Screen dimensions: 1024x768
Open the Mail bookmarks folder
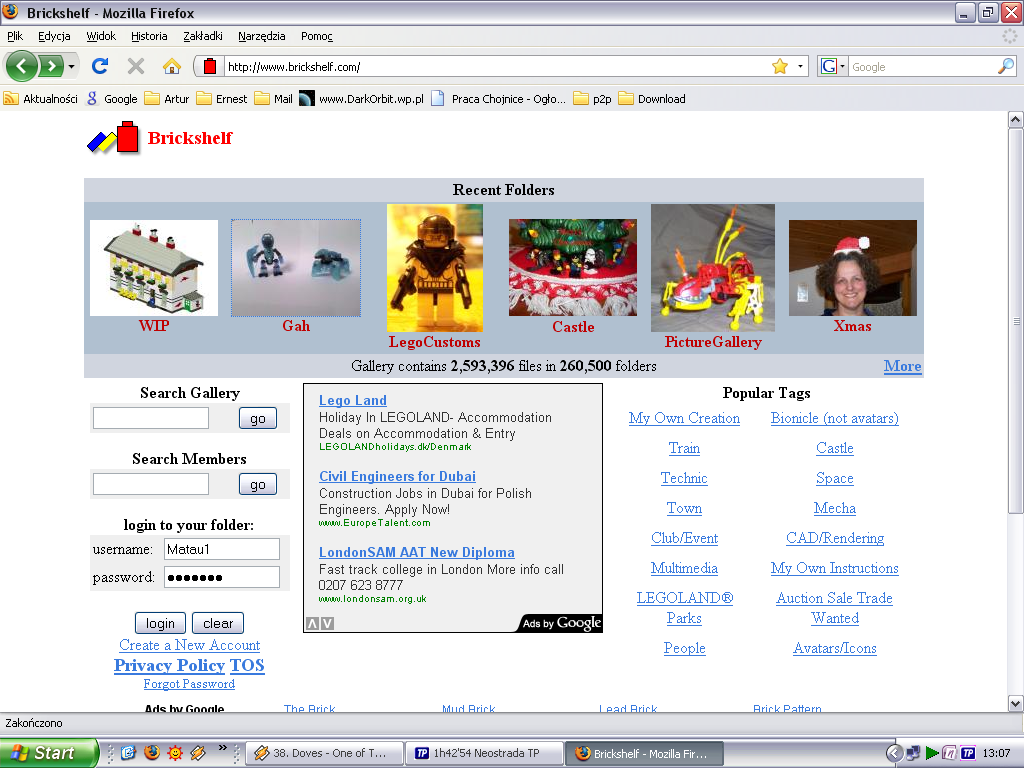pos(274,99)
